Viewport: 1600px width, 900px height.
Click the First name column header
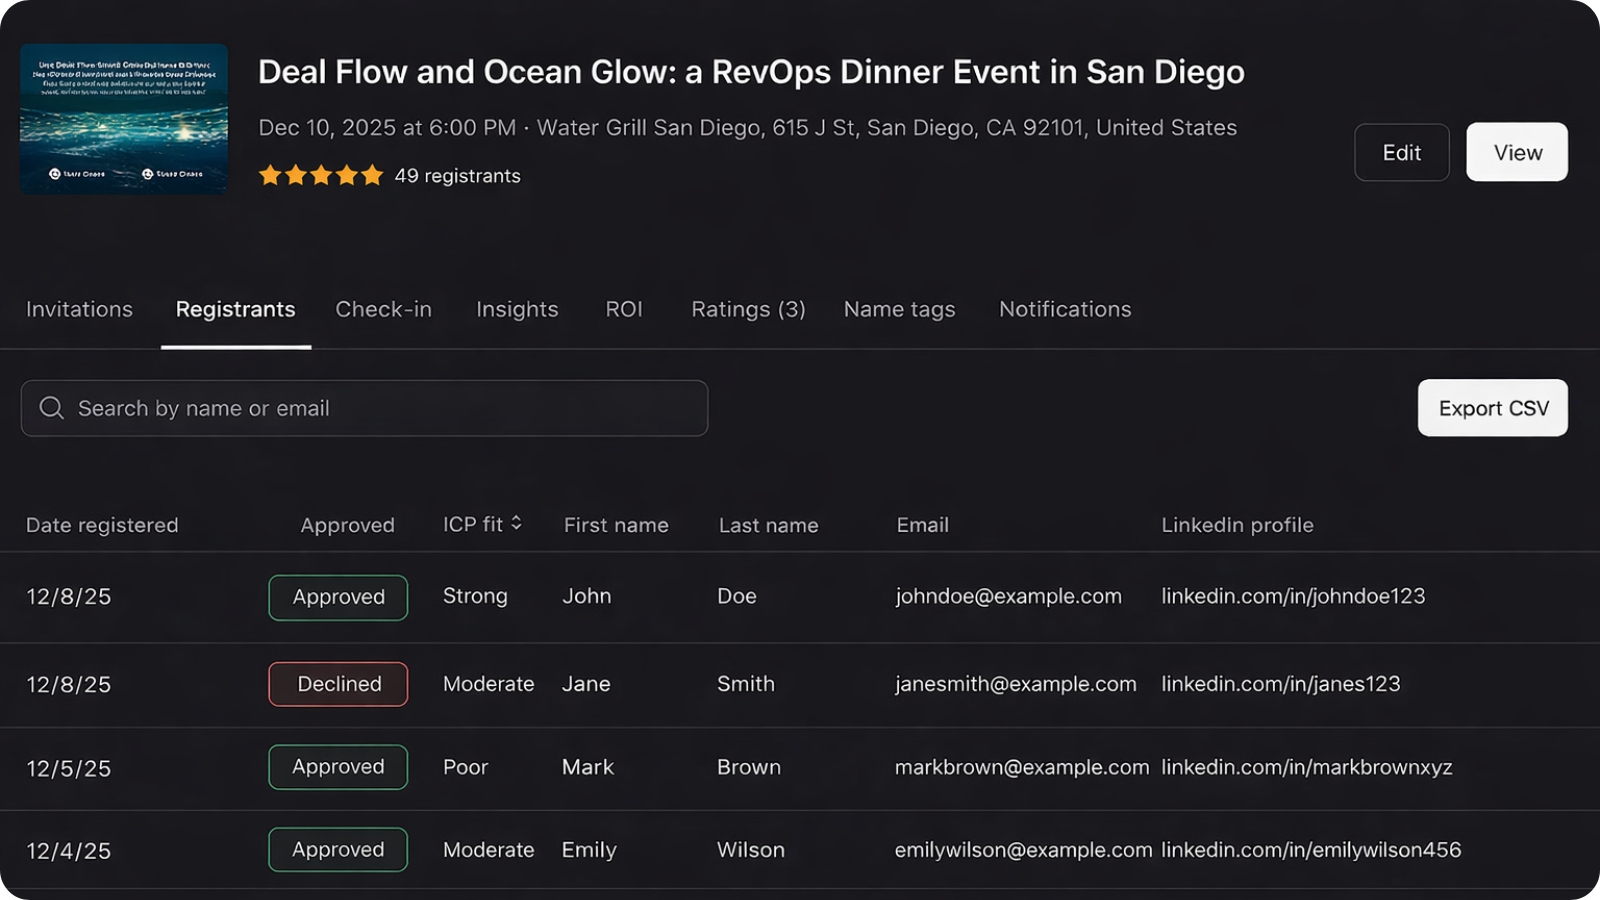[616, 525]
